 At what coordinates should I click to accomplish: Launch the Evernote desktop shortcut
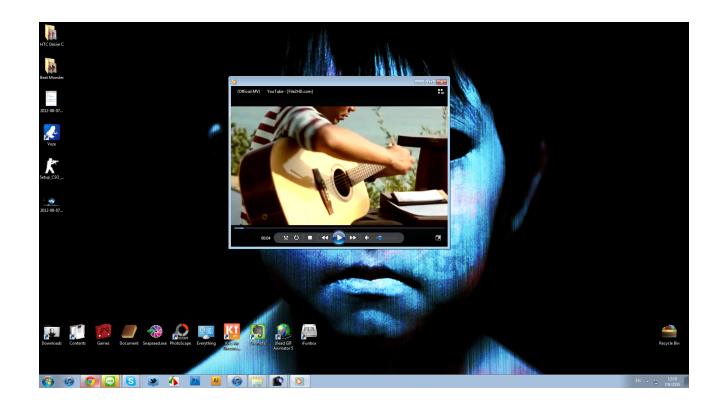(258, 335)
